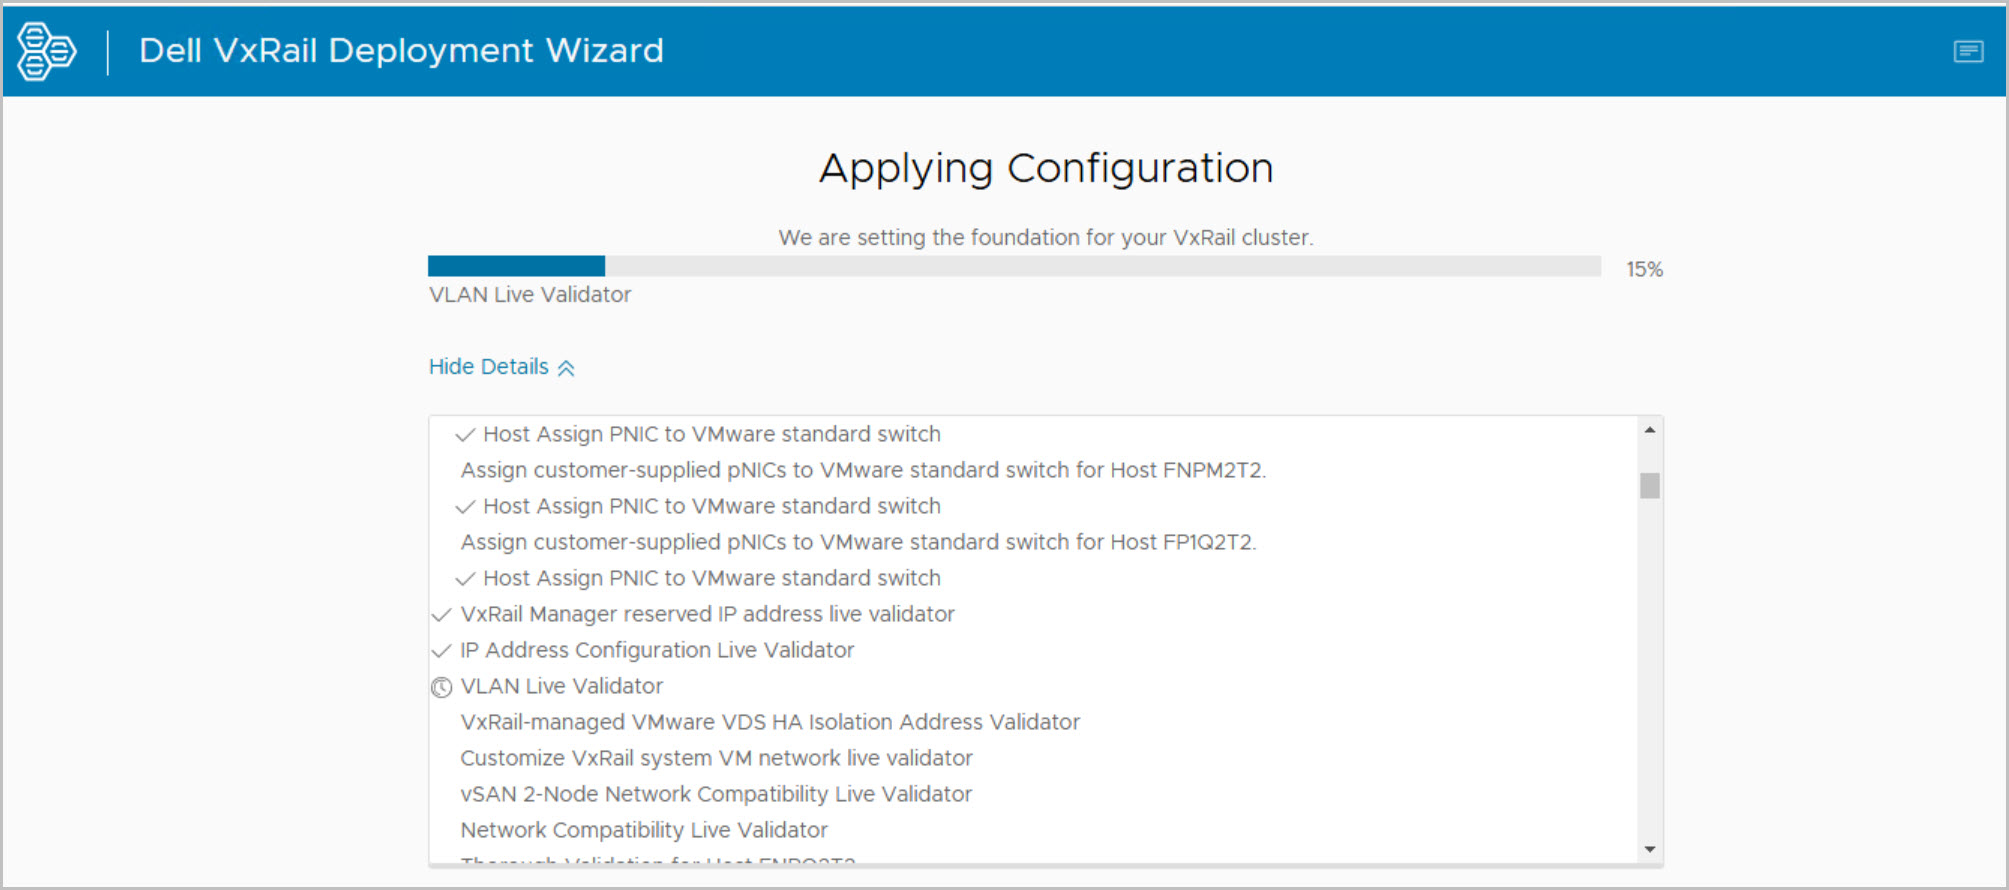Click the 15% progress percentage label

(x=1644, y=269)
